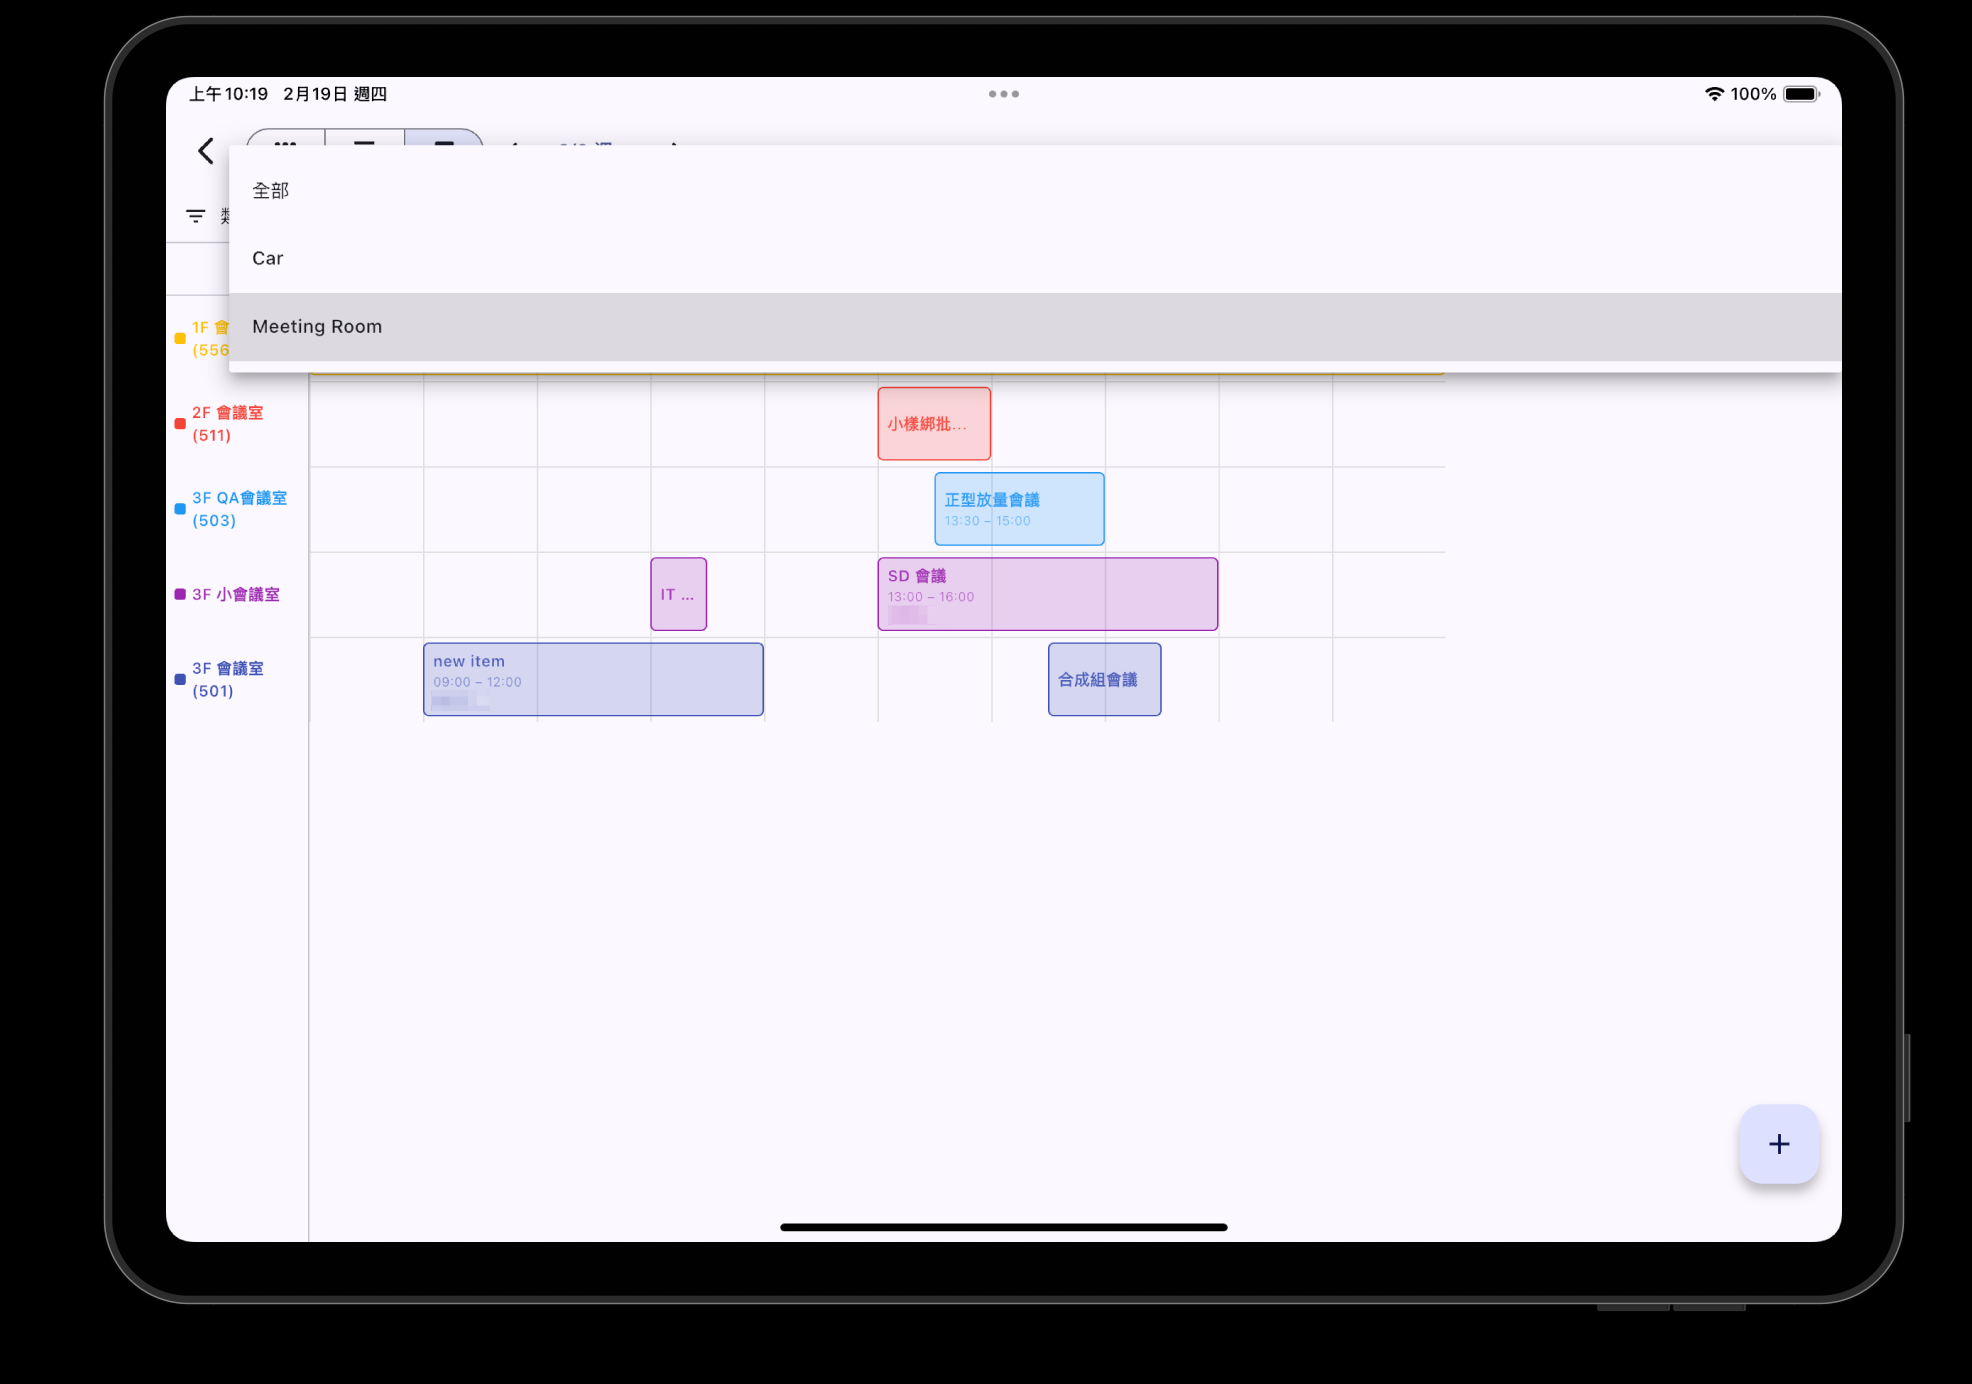Screen dimensions: 1972x1384
Task: Open the 小樣綁批 red event
Action: click(933, 423)
